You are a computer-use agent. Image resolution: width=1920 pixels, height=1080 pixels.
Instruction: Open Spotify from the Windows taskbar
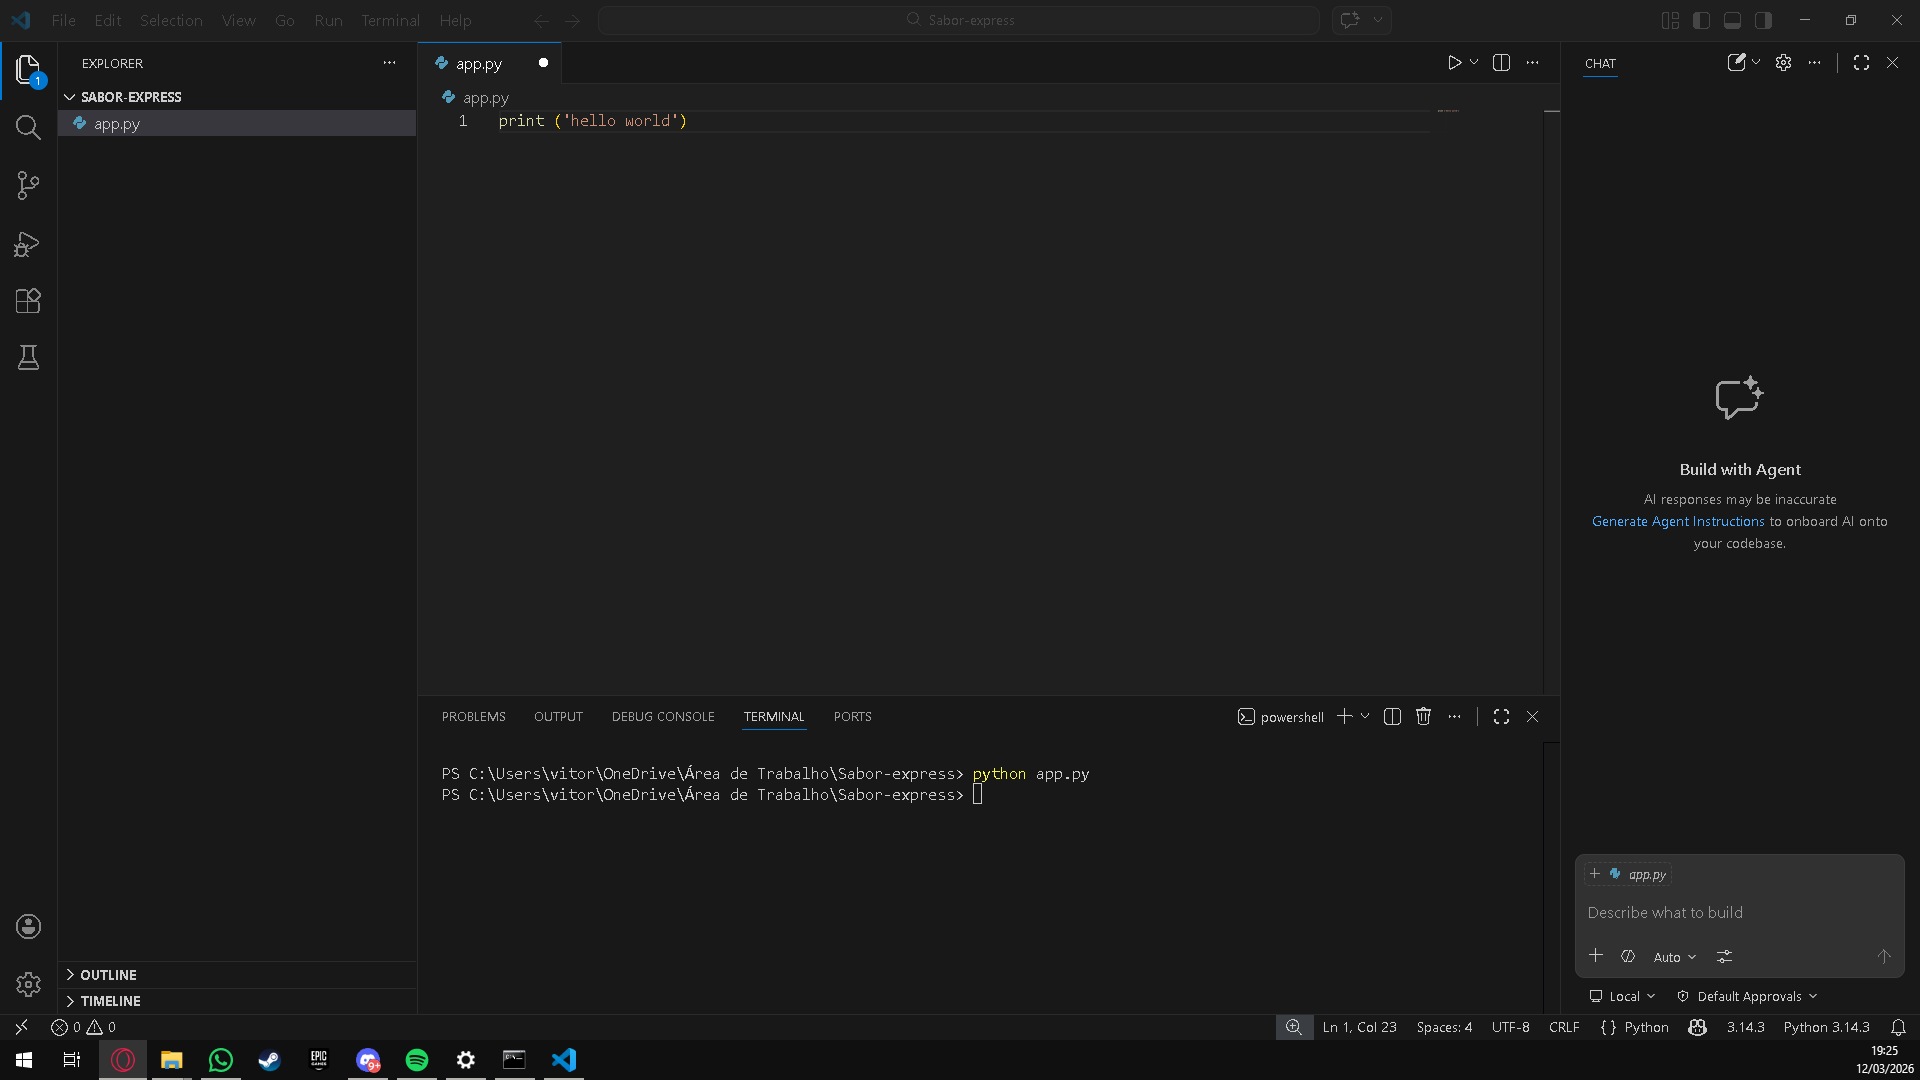point(417,1060)
